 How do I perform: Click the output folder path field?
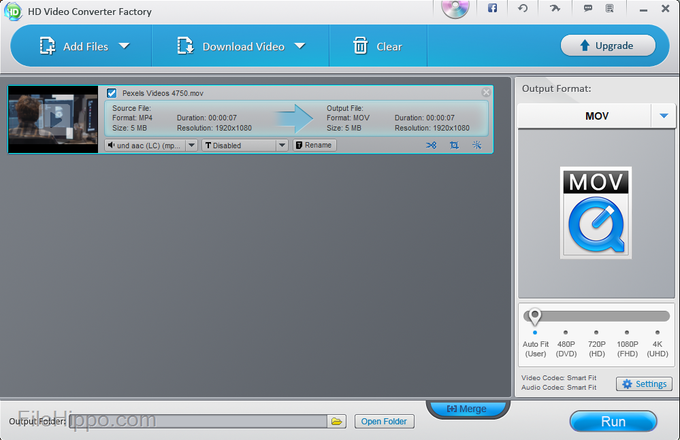[198, 421]
